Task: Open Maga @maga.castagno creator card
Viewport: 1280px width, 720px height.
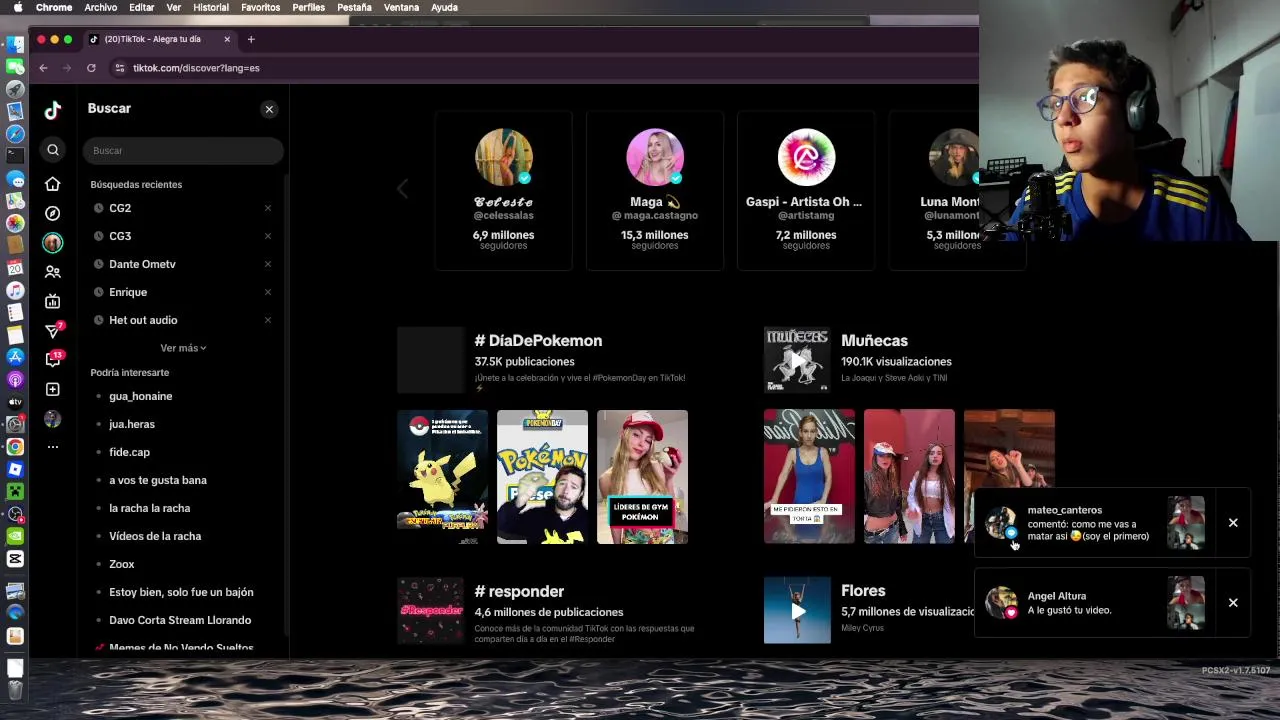Action: tap(655, 190)
